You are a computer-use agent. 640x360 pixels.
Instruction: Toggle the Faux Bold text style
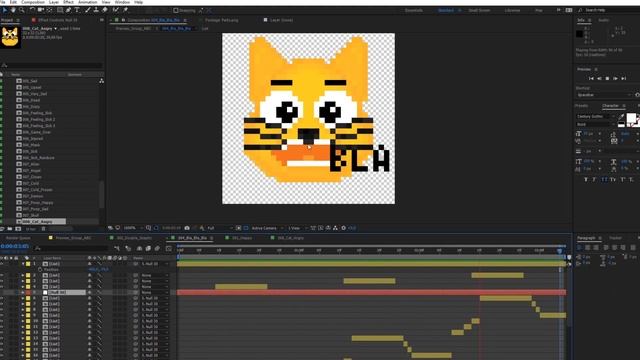click(x=586, y=180)
